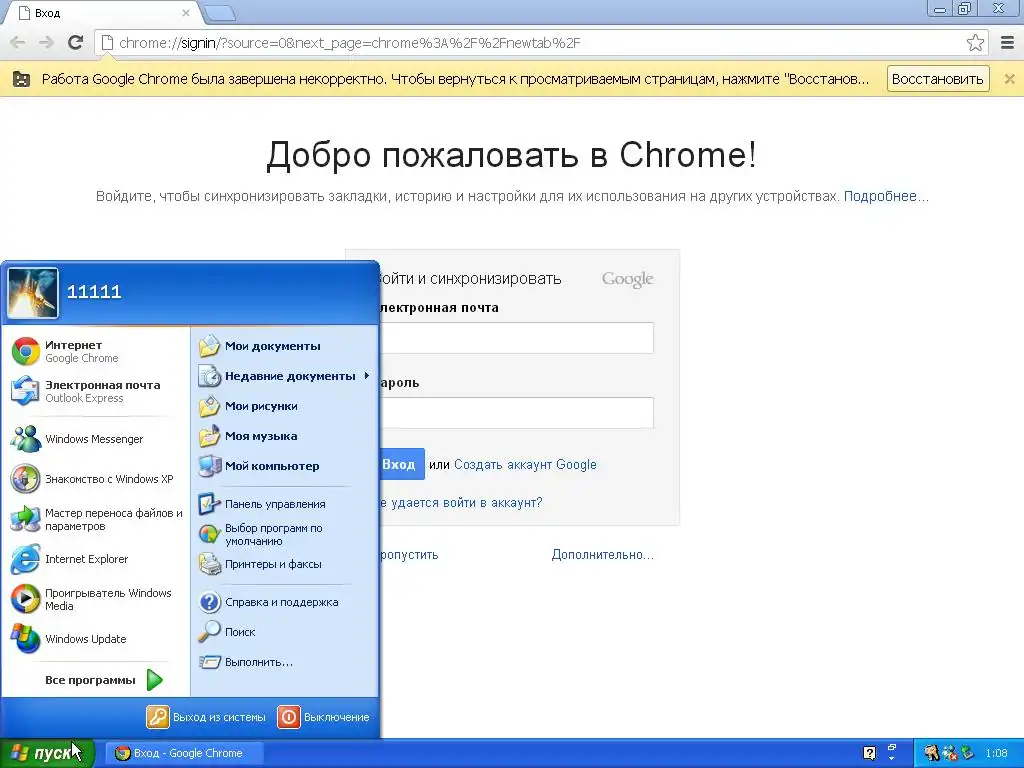Image resolution: width=1024 pixels, height=768 pixels.
Task: Open Google Chrome from Start menu
Action: [26, 351]
